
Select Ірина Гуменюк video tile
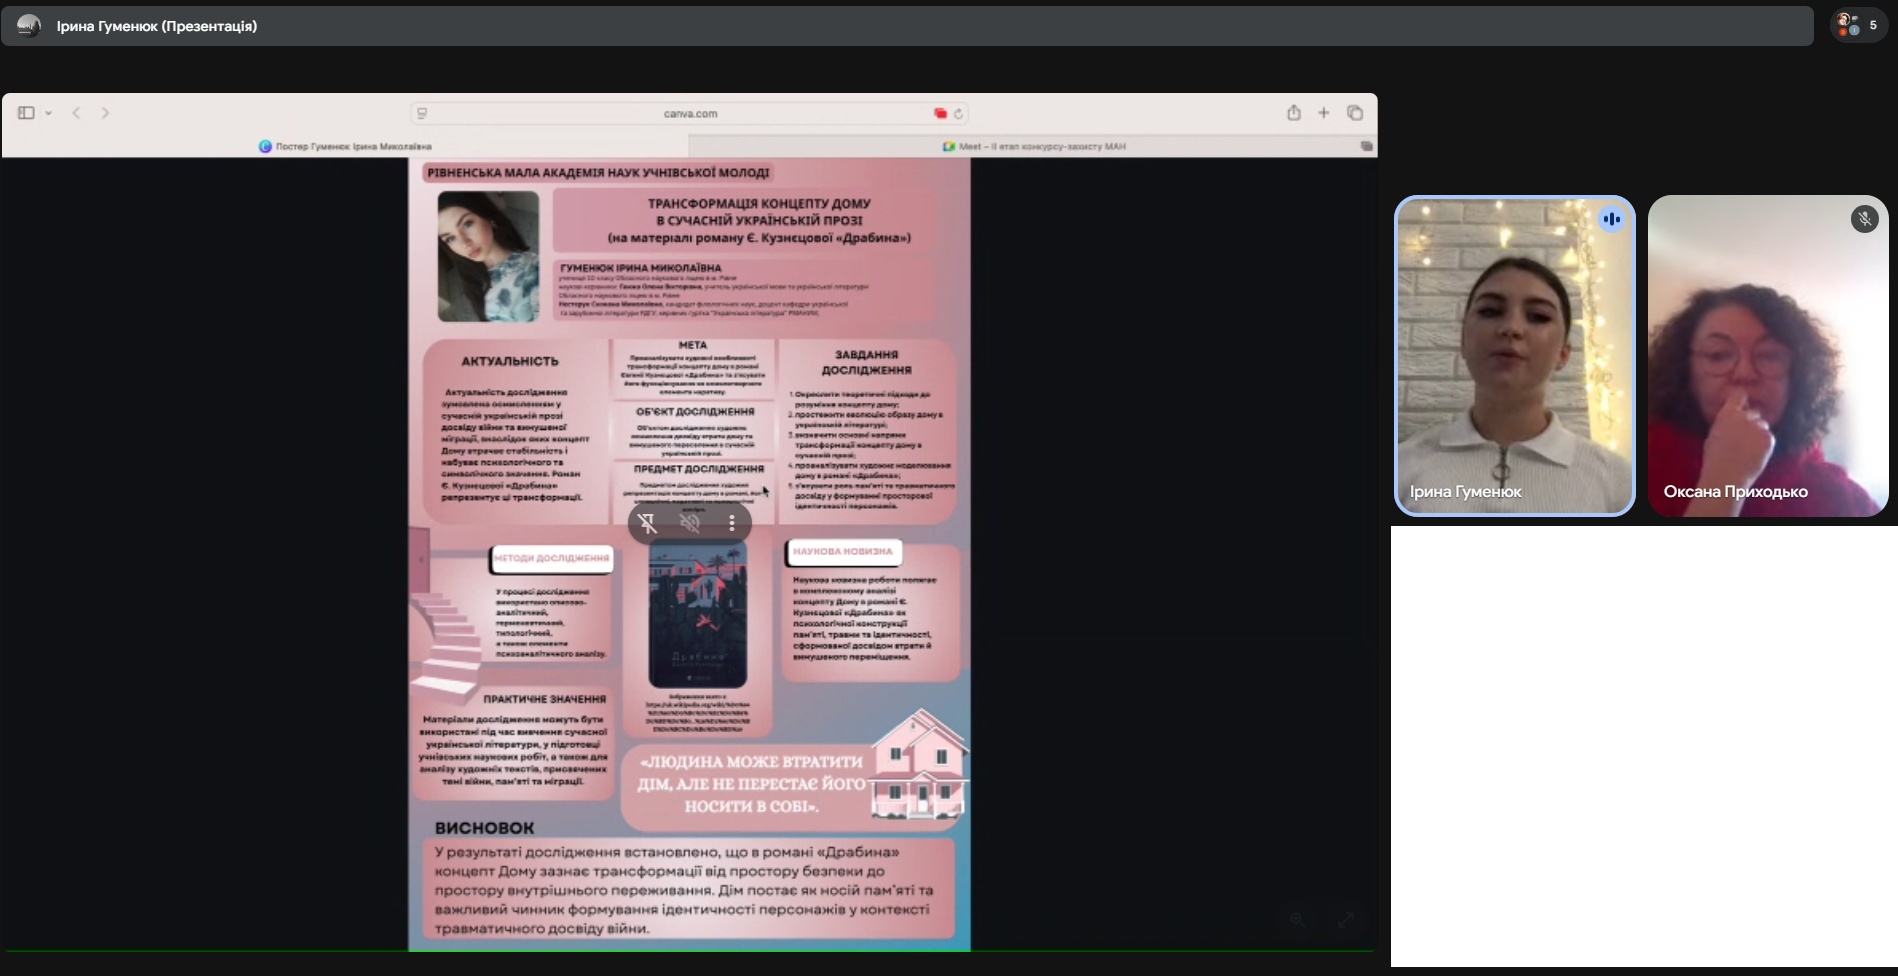point(1514,355)
